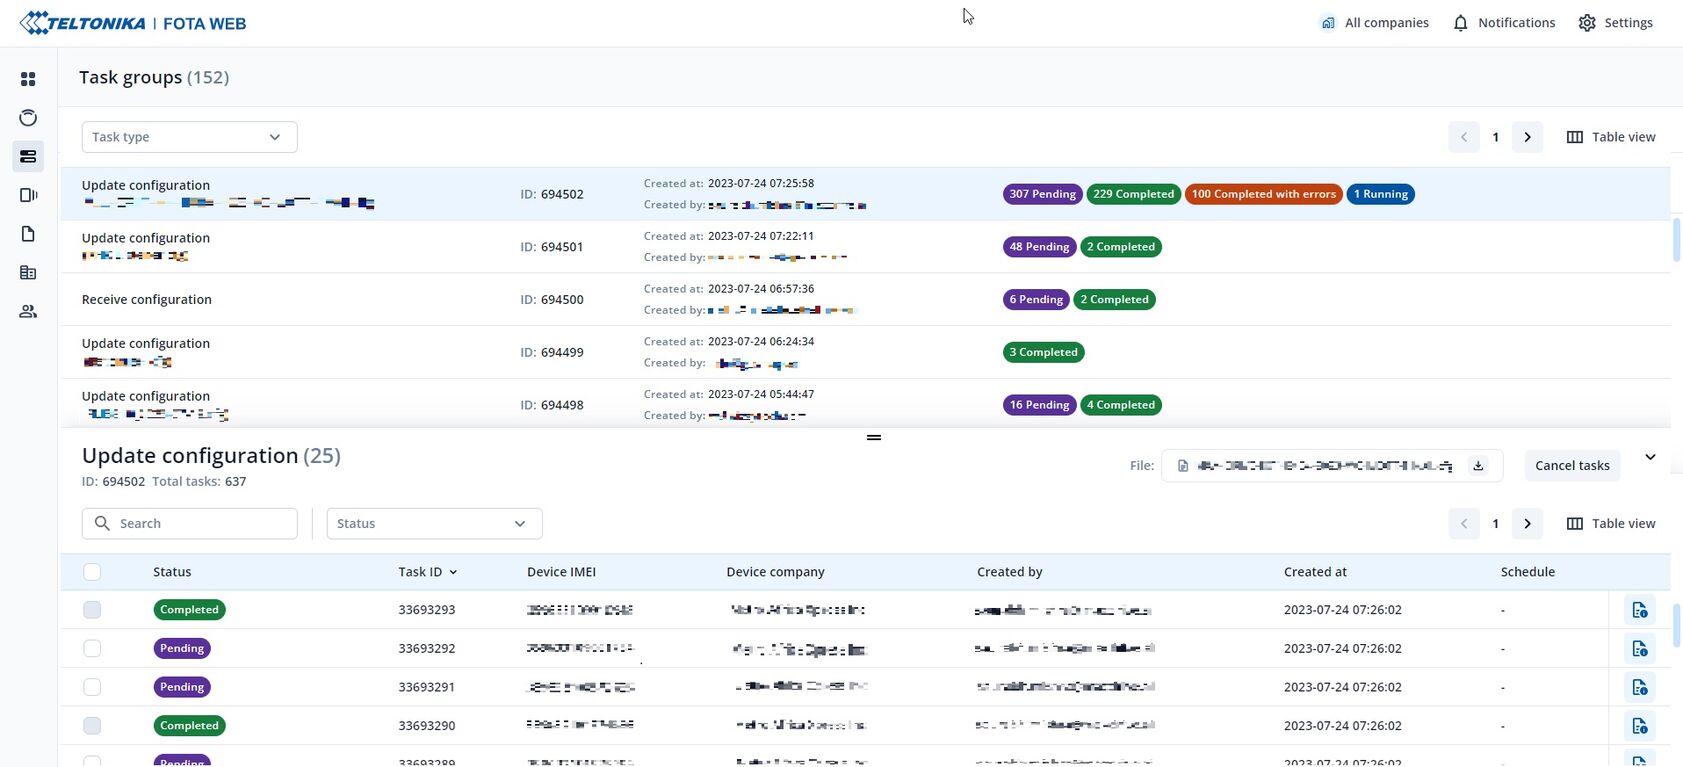The width and height of the screenshot is (1683, 767).
Task: Collapse the task details panel chevron
Action: [x=1650, y=458]
